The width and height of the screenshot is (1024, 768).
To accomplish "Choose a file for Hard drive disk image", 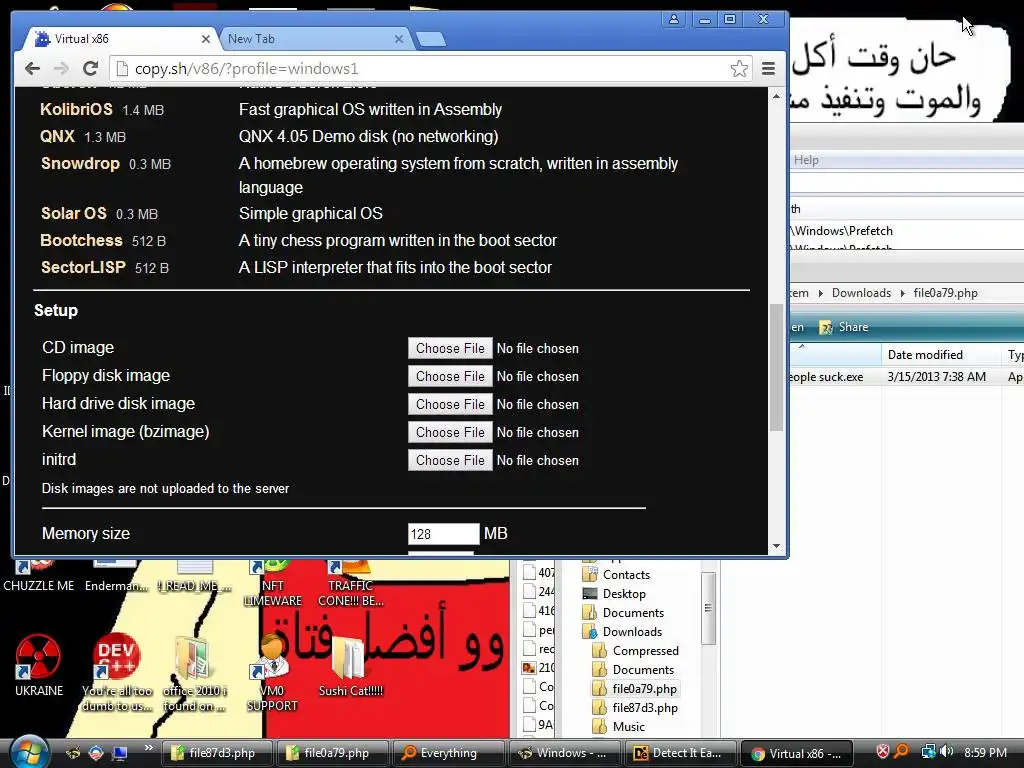I will [x=450, y=404].
